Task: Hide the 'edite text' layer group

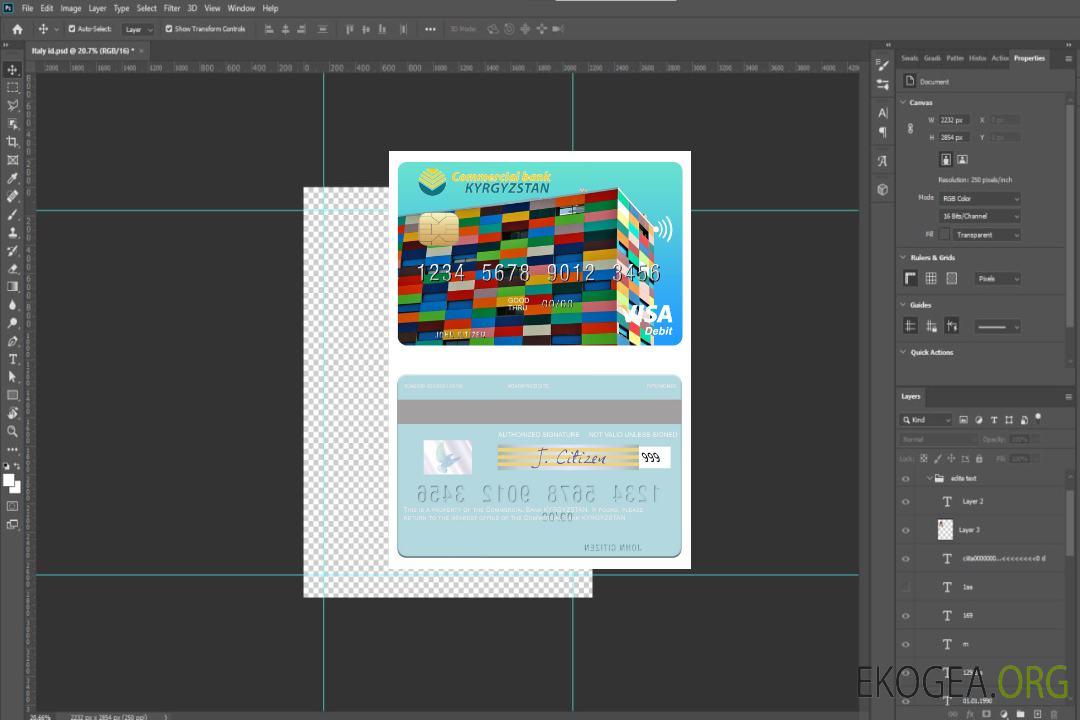Action: [906, 479]
